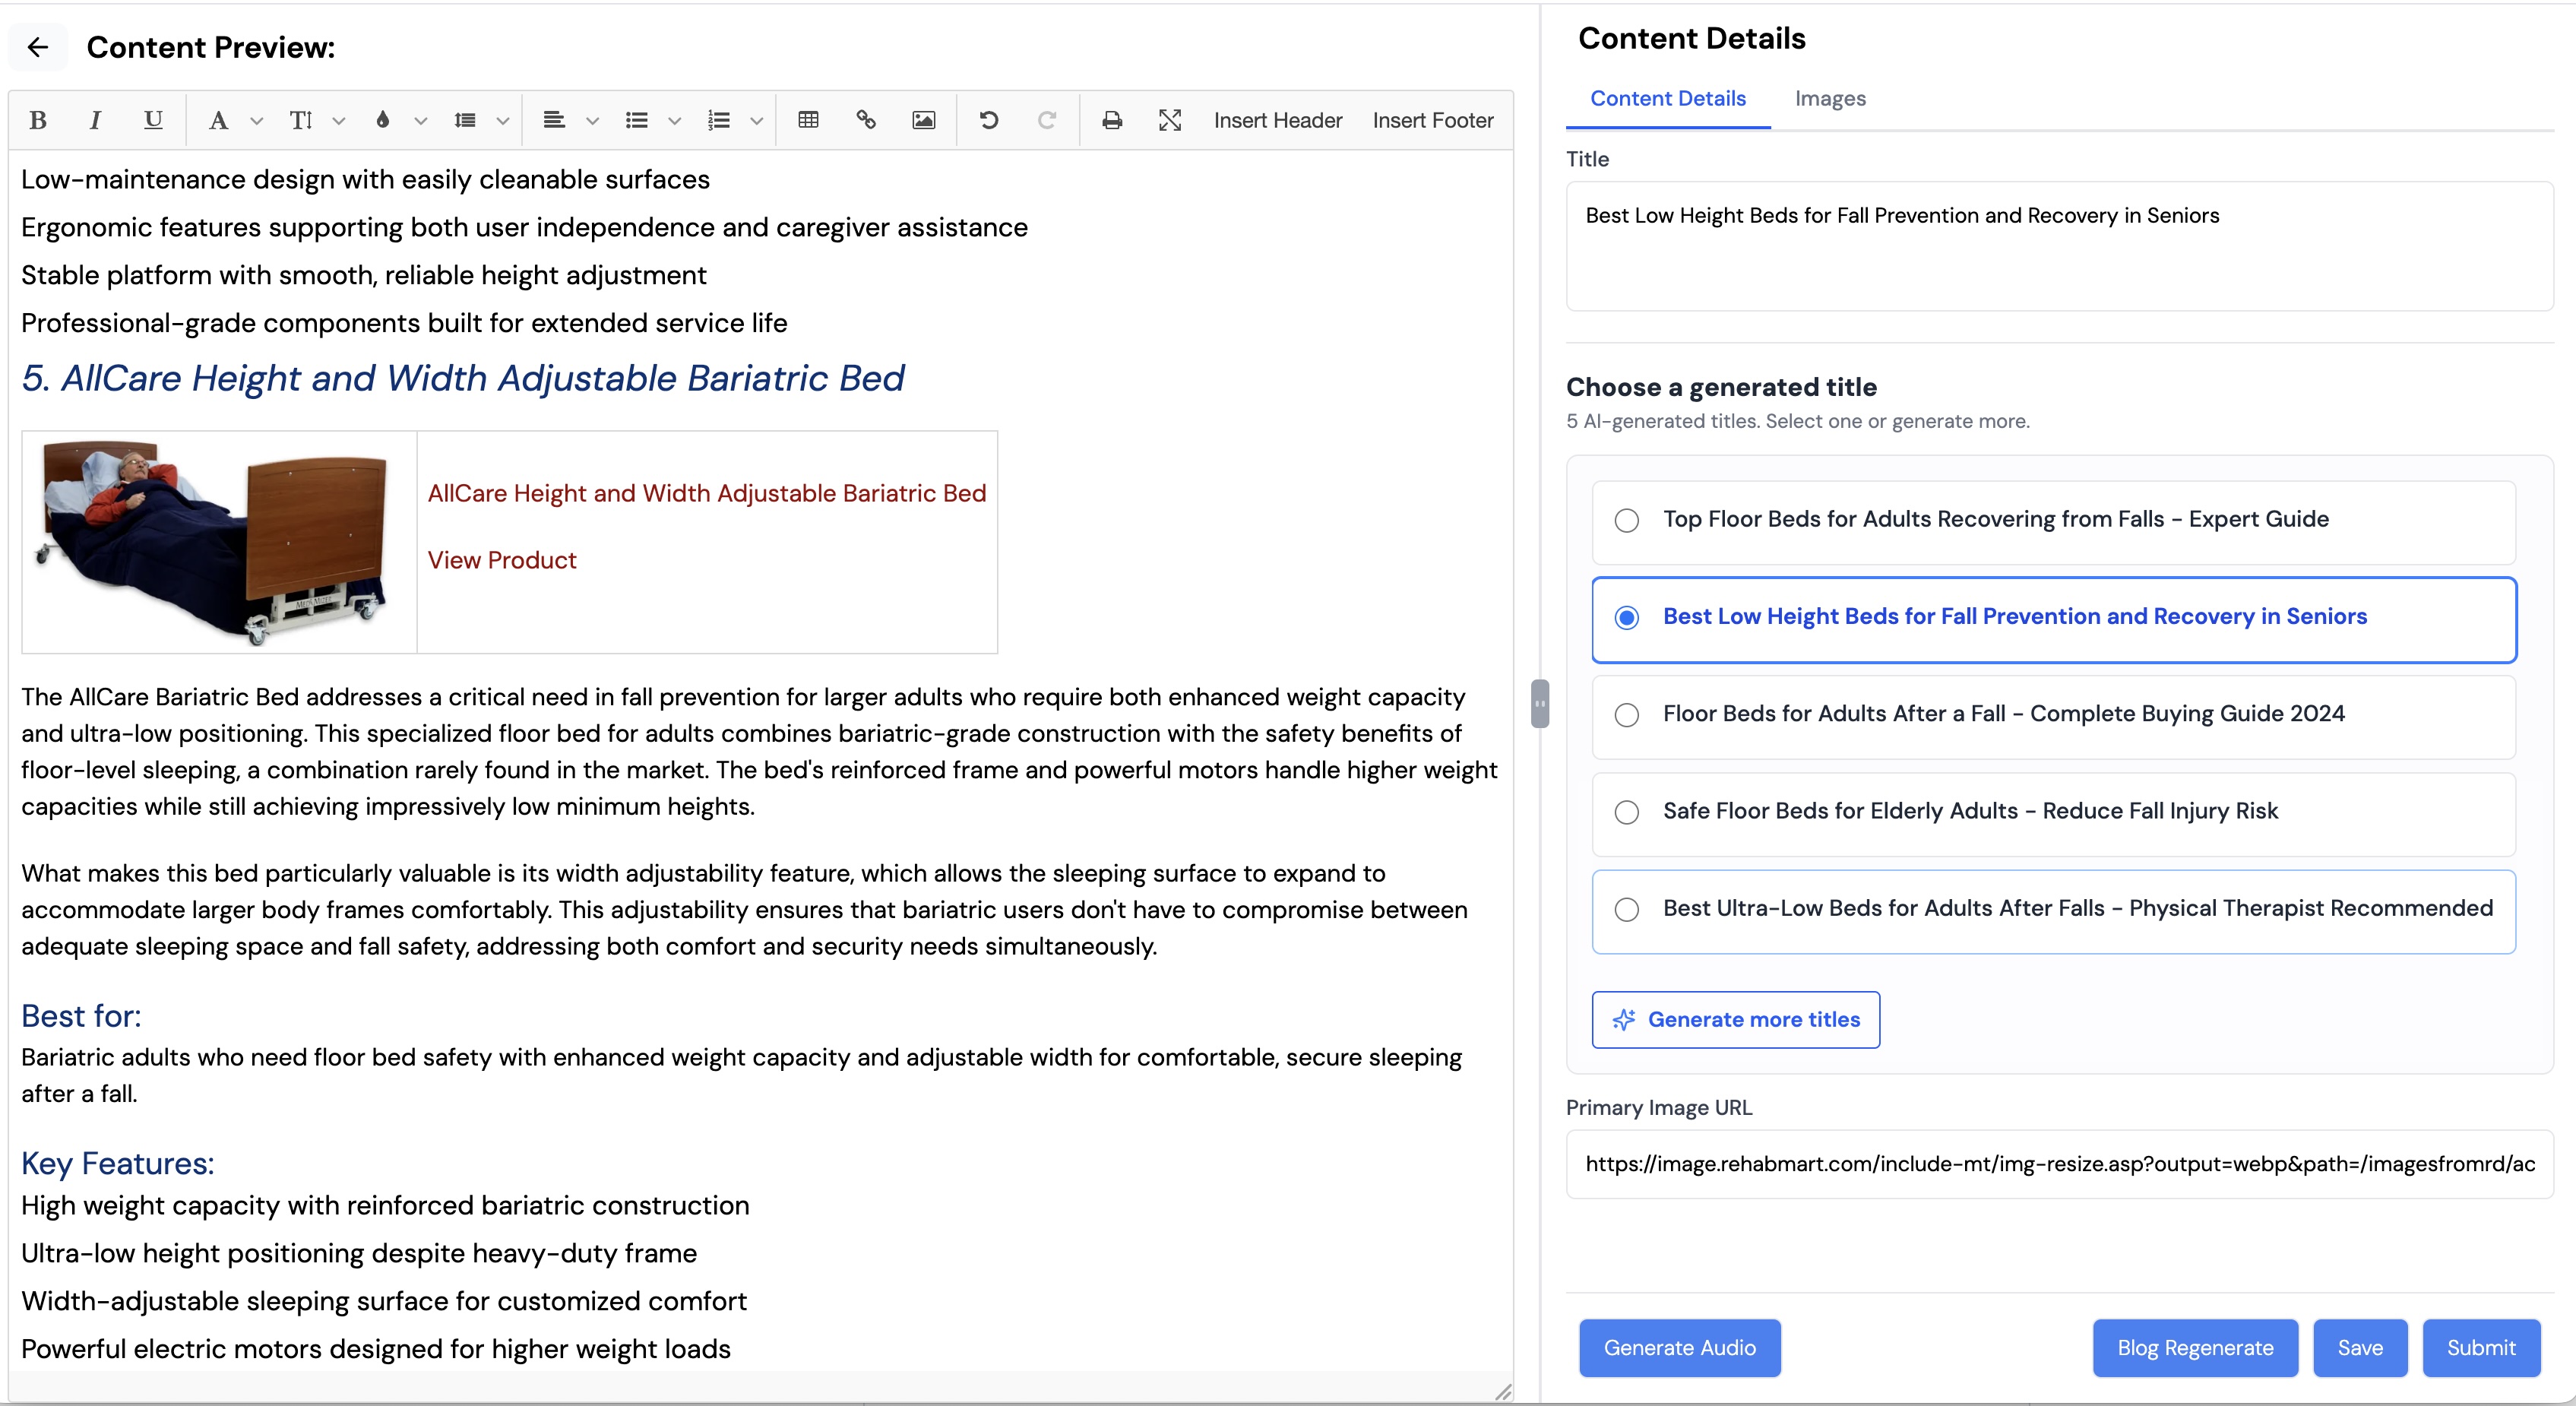
Task: Apply bulleted list
Action: [637, 120]
